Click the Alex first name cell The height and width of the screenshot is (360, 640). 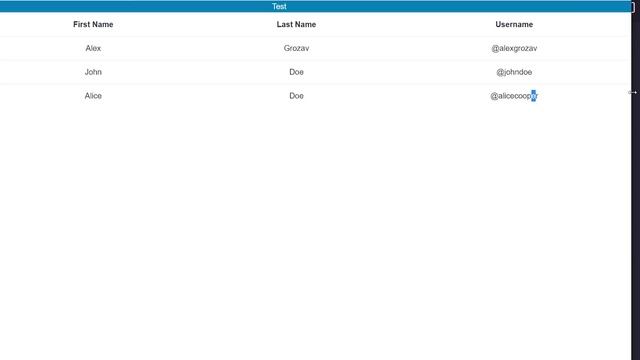coord(93,48)
